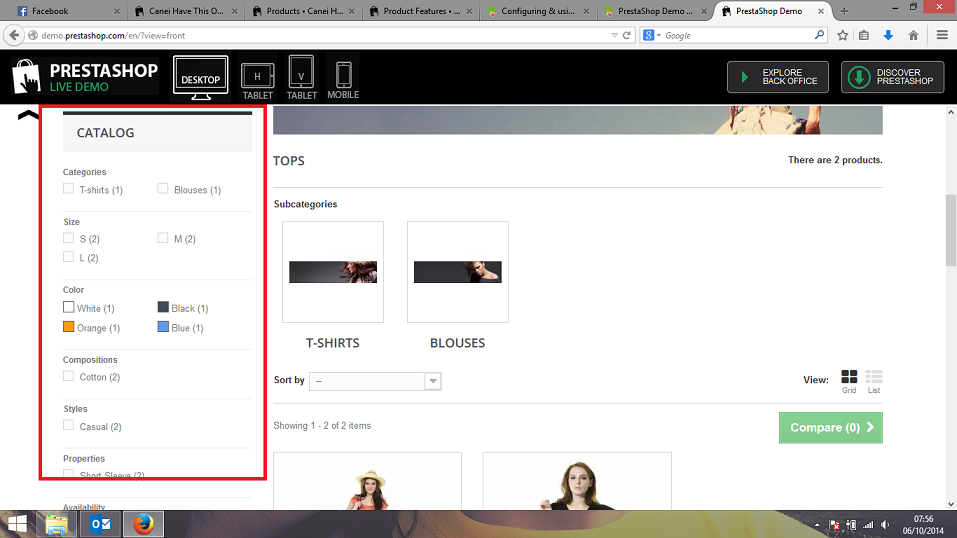Image resolution: width=957 pixels, height=538 pixels.
Task: Click the Google search input field
Action: (x=737, y=35)
